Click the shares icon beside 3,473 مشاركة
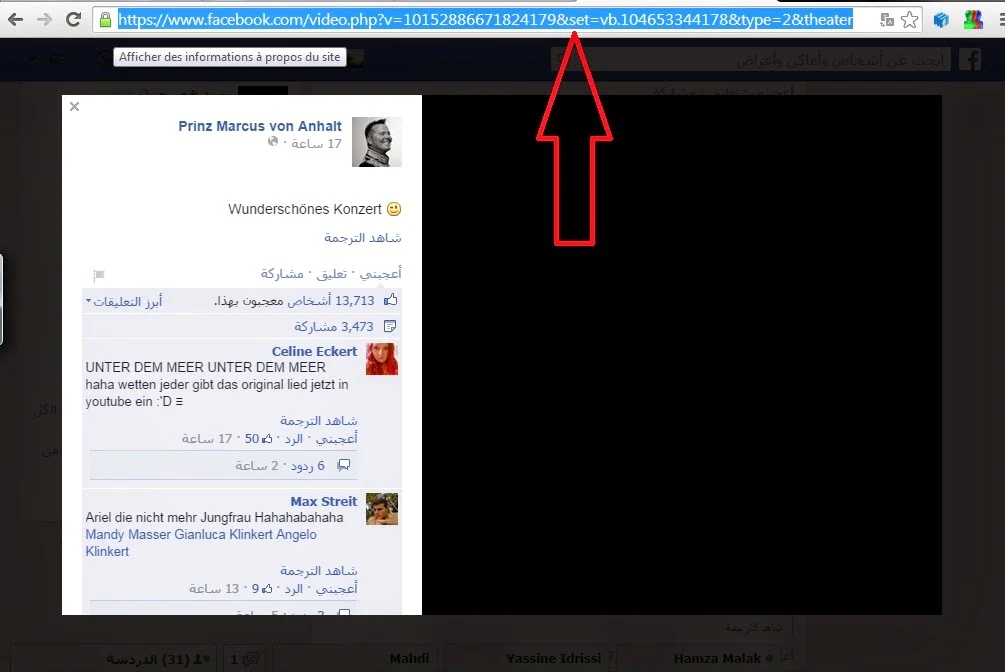 390,326
